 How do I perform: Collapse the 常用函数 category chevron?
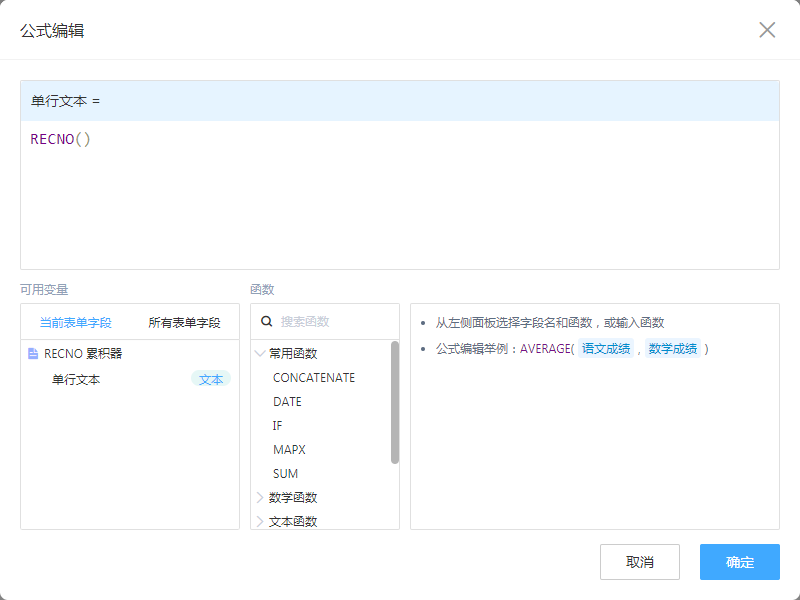(x=261, y=353)
